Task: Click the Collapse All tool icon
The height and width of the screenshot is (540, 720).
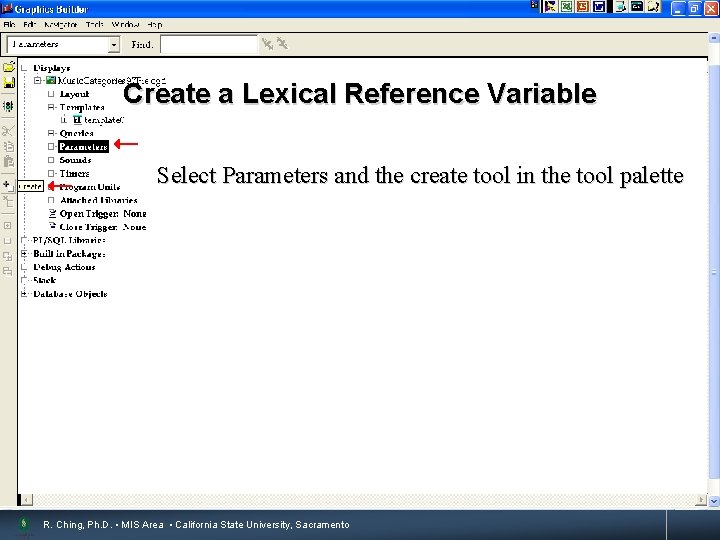Action: [x=7, y=271]
